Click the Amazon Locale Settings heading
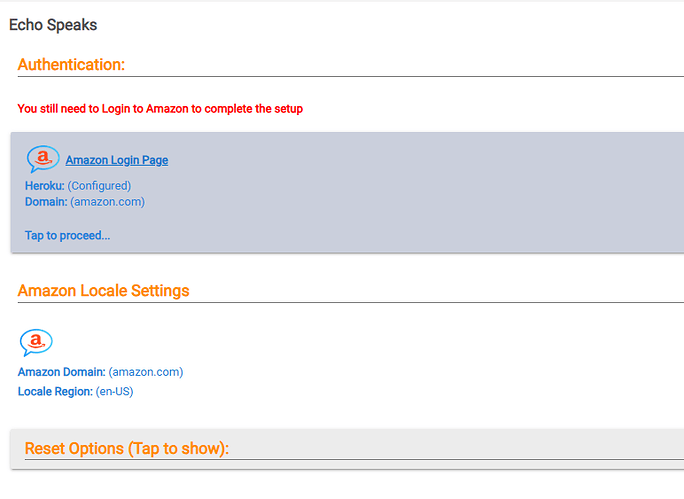Viewport: 684px width, 499px height. [103, 291]
